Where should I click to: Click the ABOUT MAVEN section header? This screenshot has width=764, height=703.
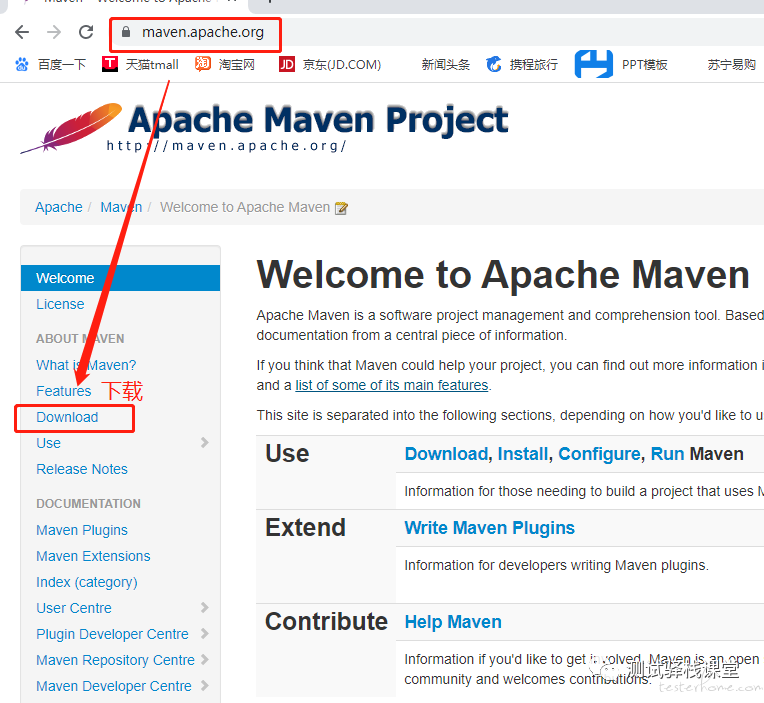(80, 339)
